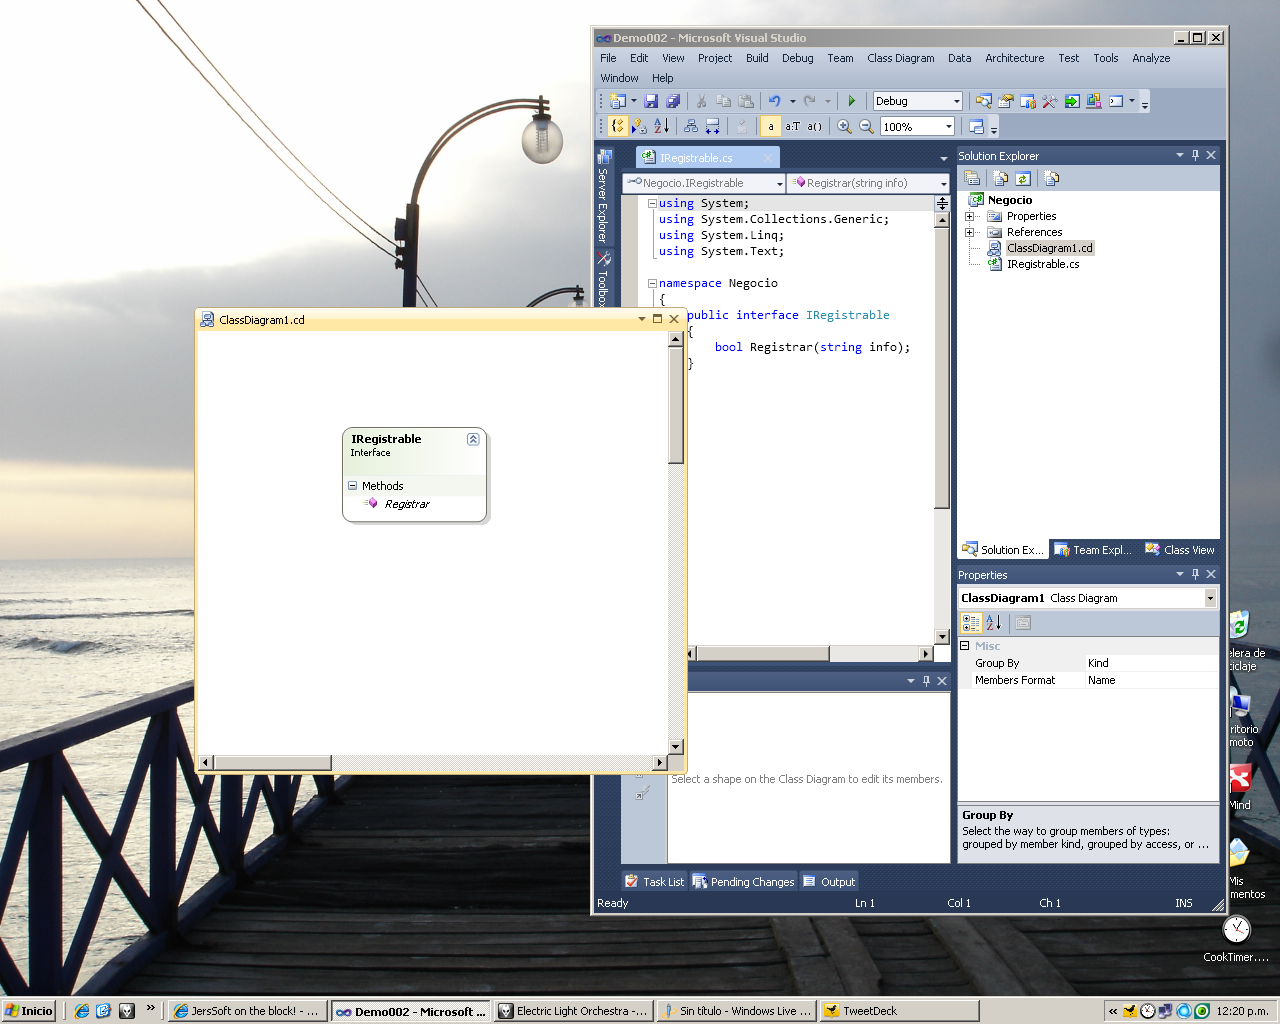The width and height of the screenshot is (1280, 1024).
Task: Toggle the Categorized view in Properties
Action: (x=970, y=623)
